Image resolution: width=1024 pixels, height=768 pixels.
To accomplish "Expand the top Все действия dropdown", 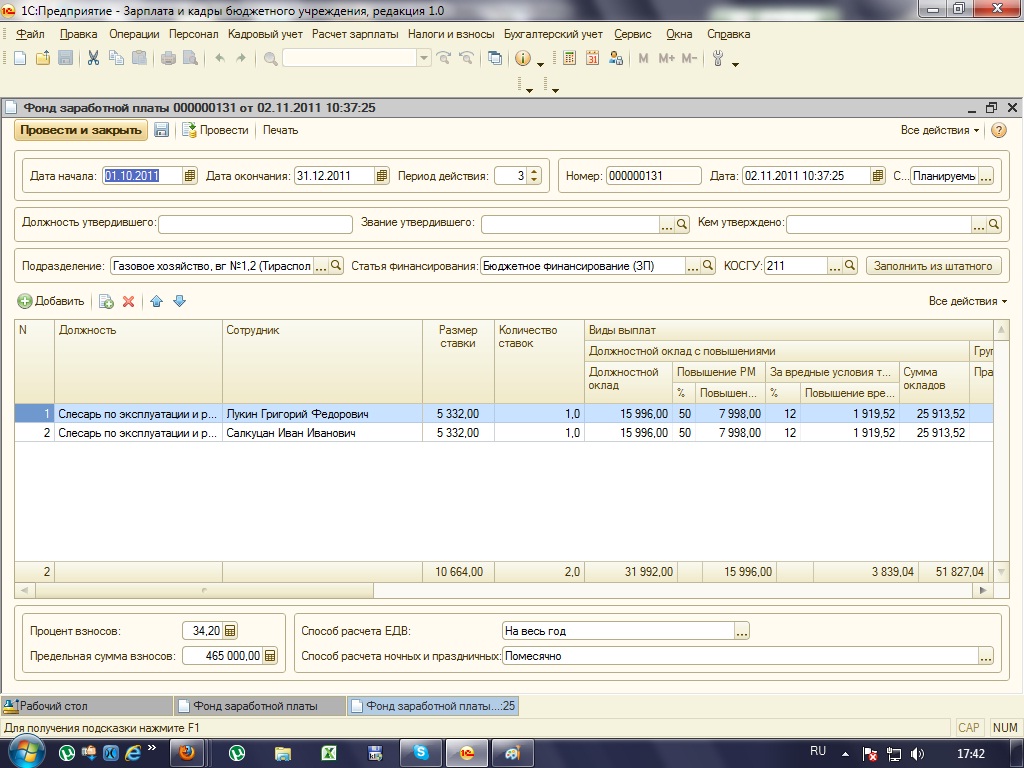I will [940, 130].
